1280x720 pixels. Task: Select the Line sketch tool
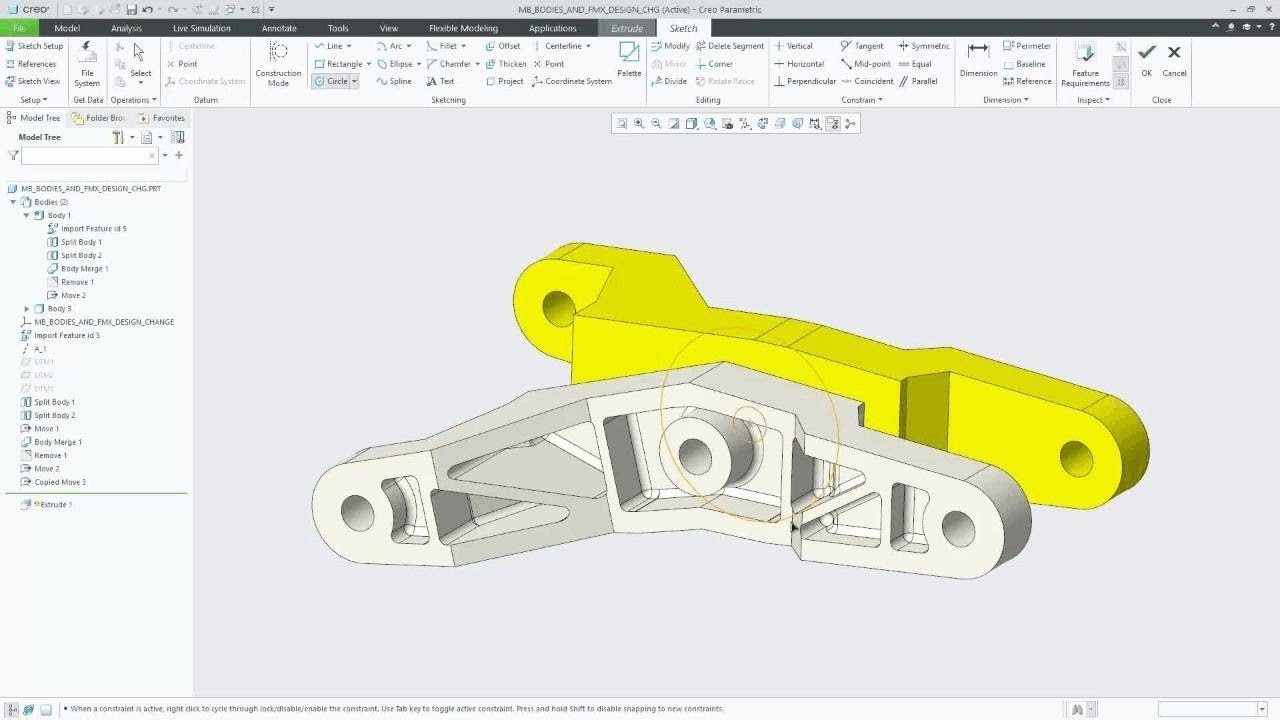pyautogui.click(x=328, y=46)
